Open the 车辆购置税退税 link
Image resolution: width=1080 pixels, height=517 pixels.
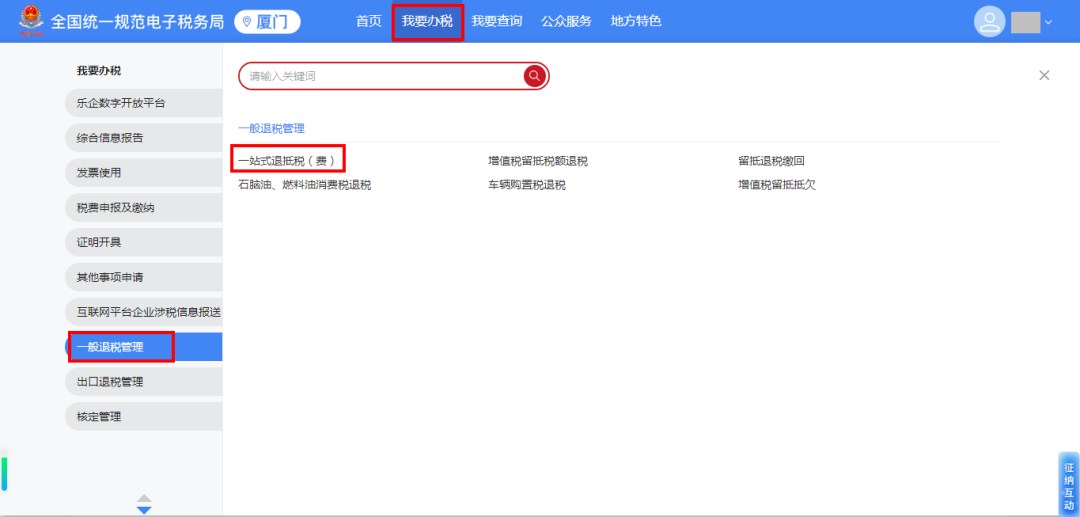pyautogui.click(x=527, y=185)
